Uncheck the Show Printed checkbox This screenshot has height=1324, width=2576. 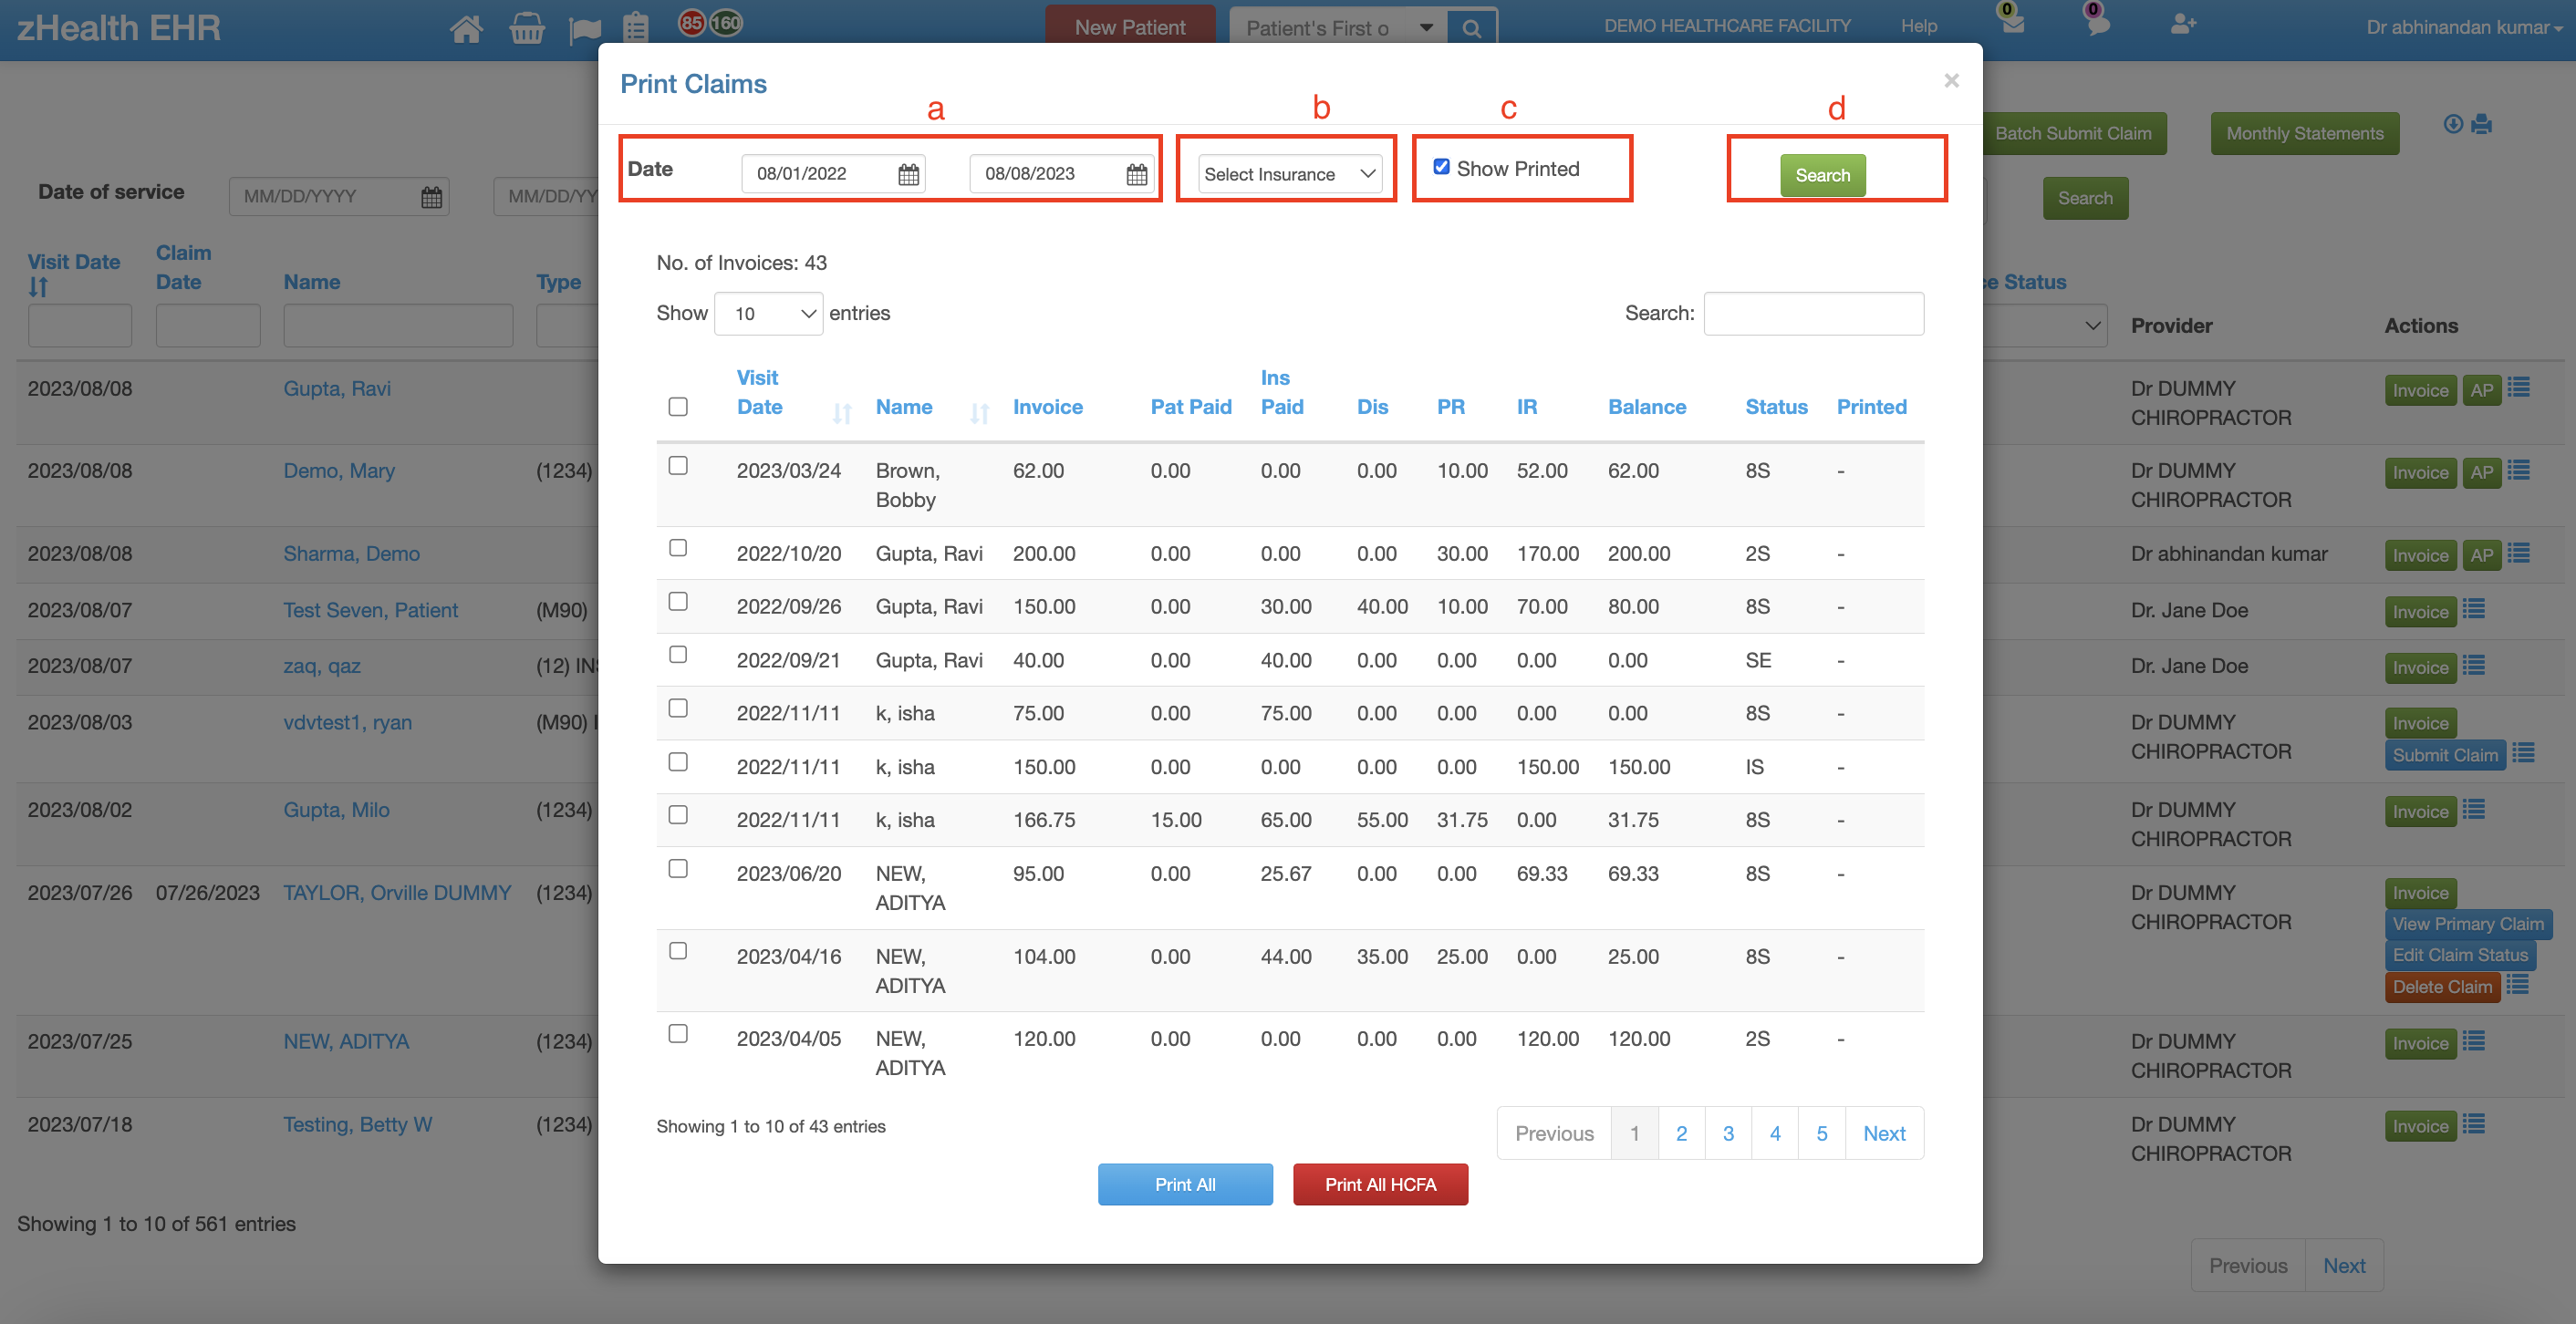tap(1441, 167)
